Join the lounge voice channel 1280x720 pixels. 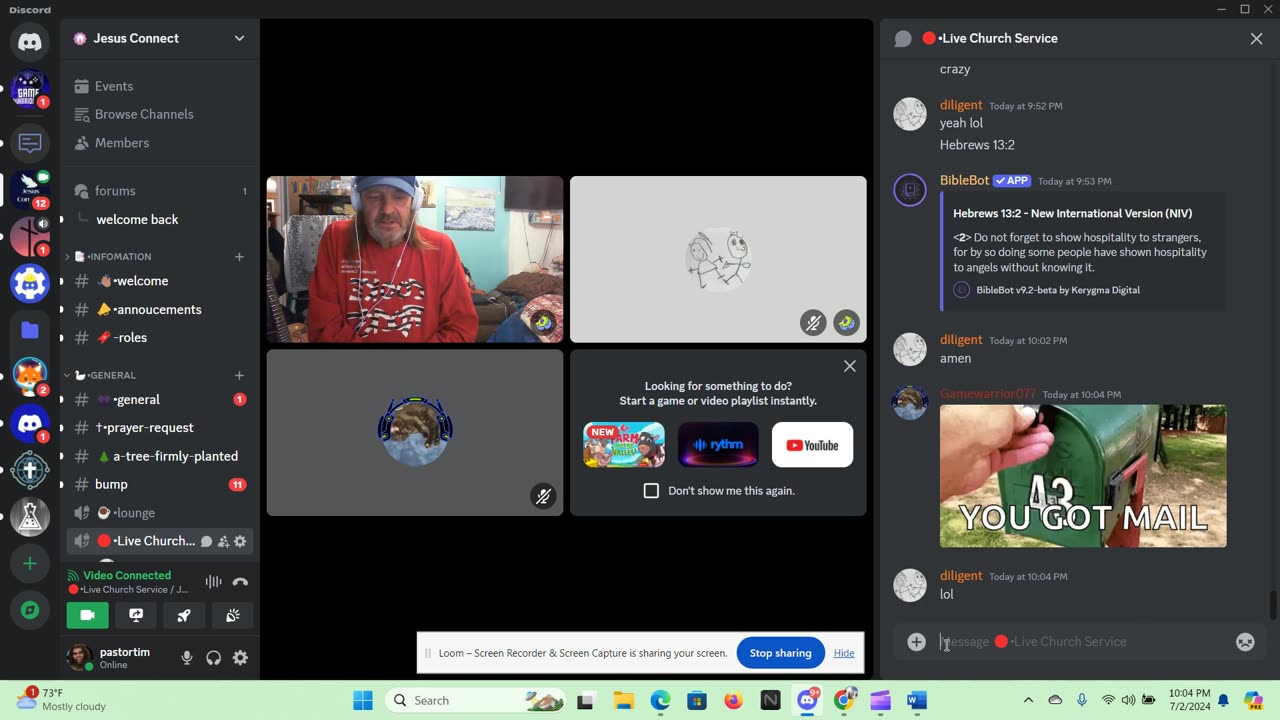[159, 512]
